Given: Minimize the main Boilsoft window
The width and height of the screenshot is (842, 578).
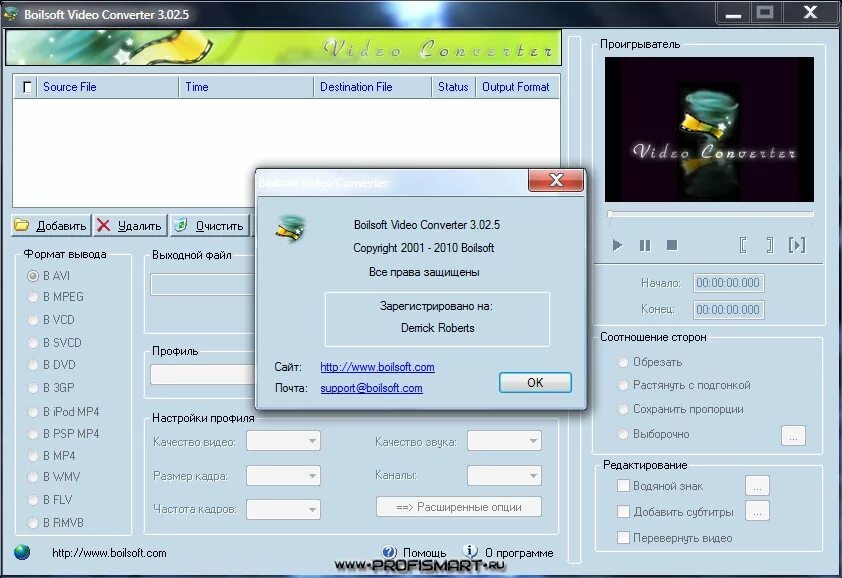Looking at the screenshot, I should tap(733, 13).
